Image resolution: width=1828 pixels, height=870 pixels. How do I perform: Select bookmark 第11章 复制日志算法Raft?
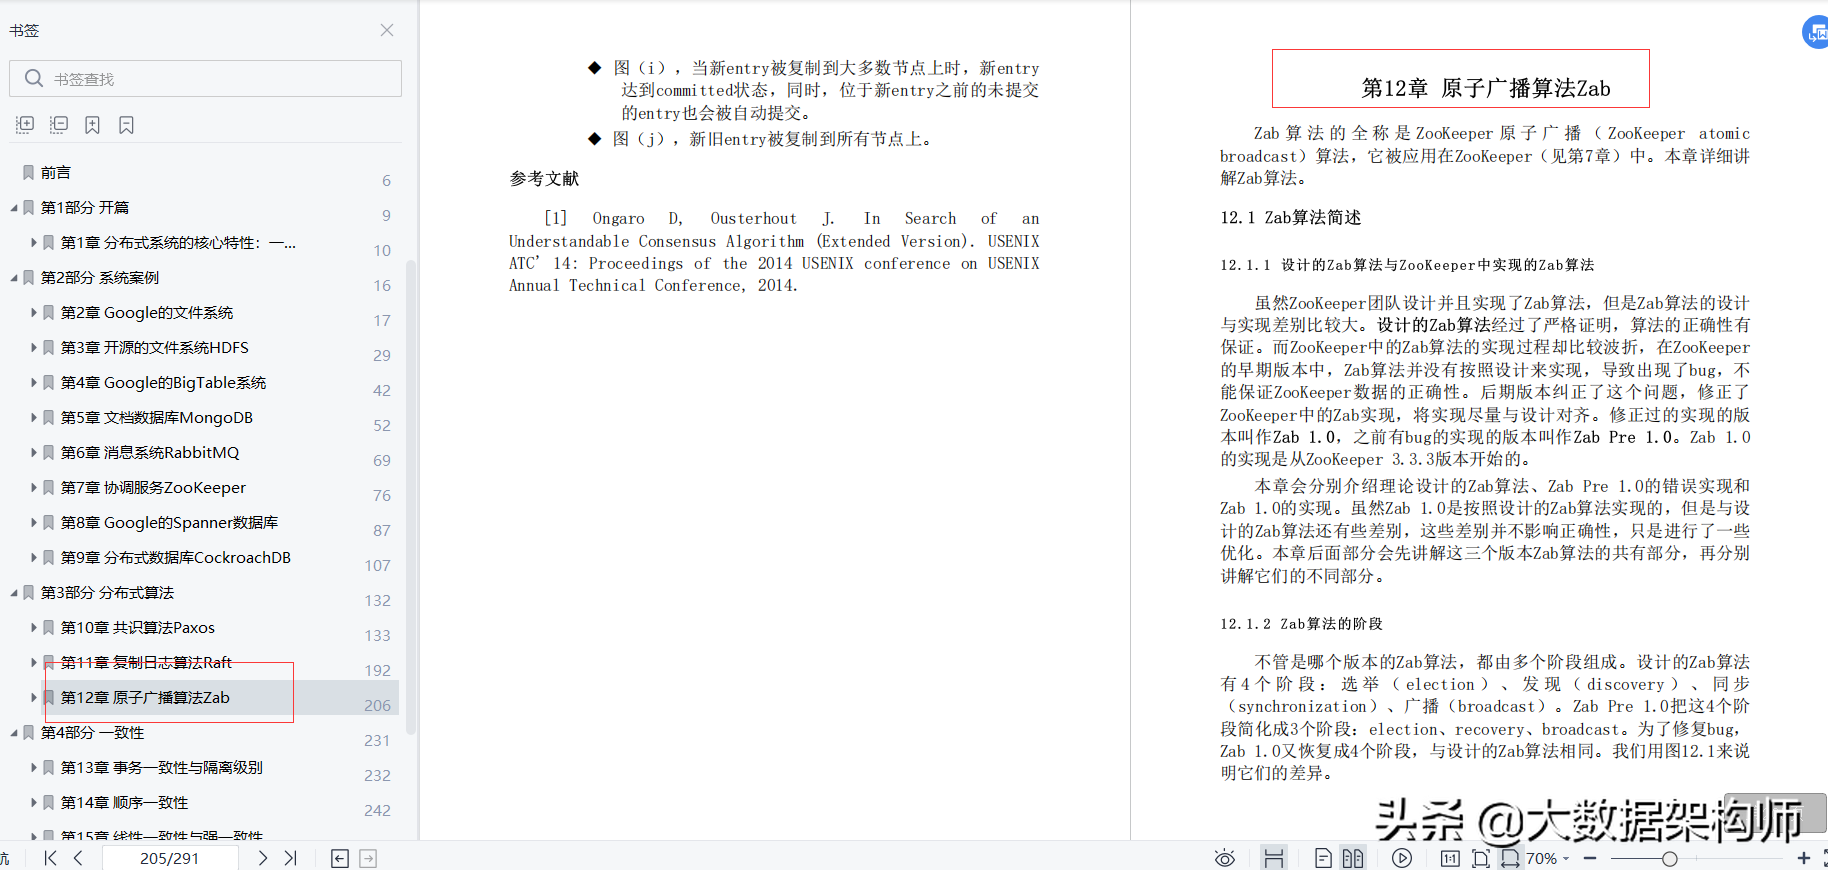coord(146,663)
